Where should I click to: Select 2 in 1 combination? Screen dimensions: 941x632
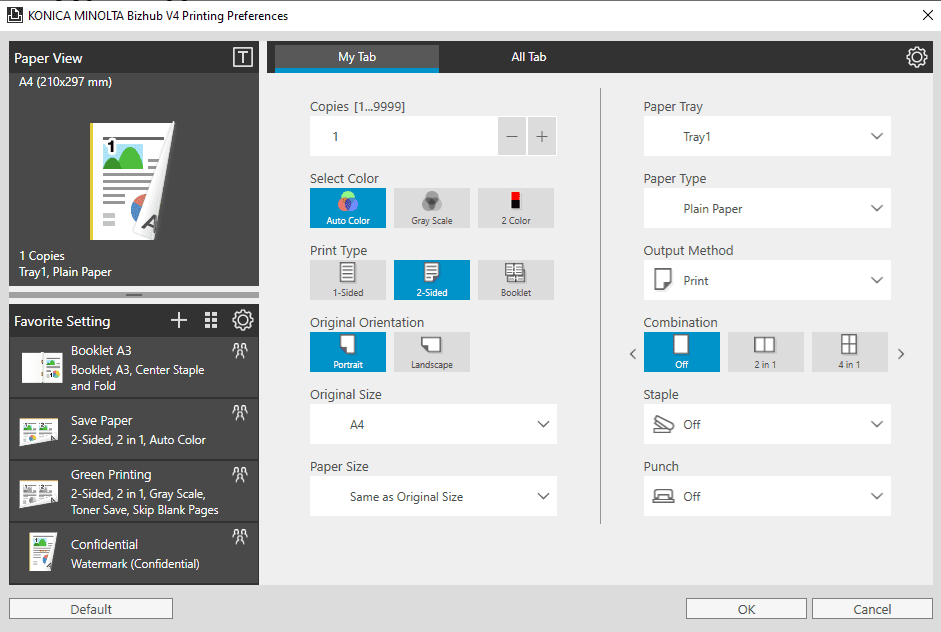click(766, 352)
